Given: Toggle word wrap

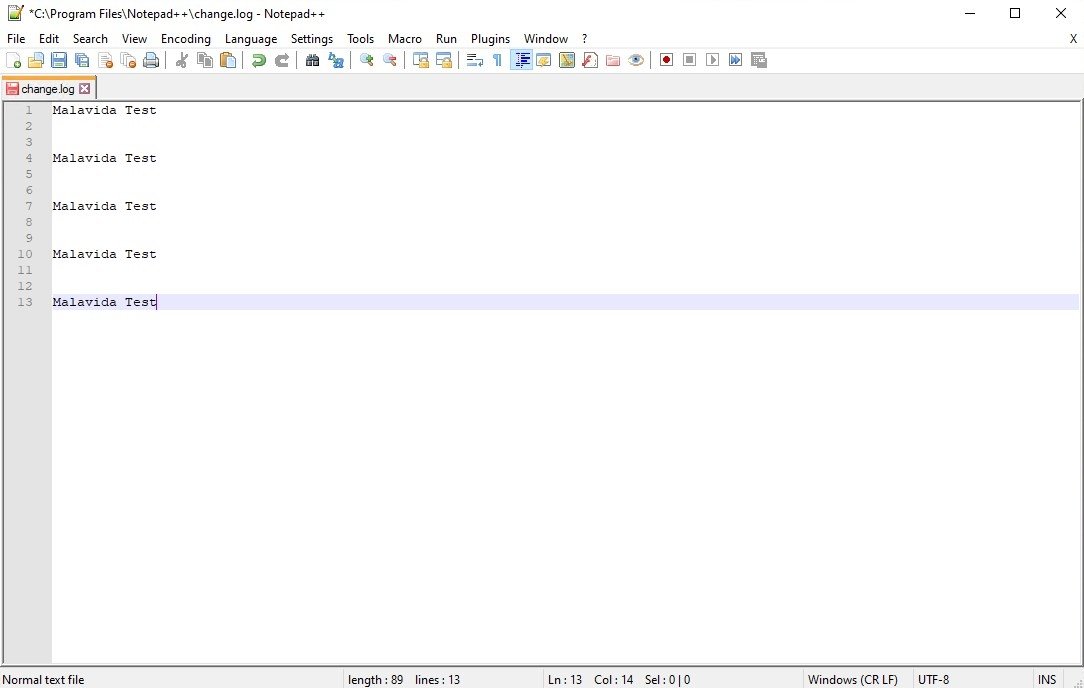Looking at the screenshot, I should coord(474,60).
